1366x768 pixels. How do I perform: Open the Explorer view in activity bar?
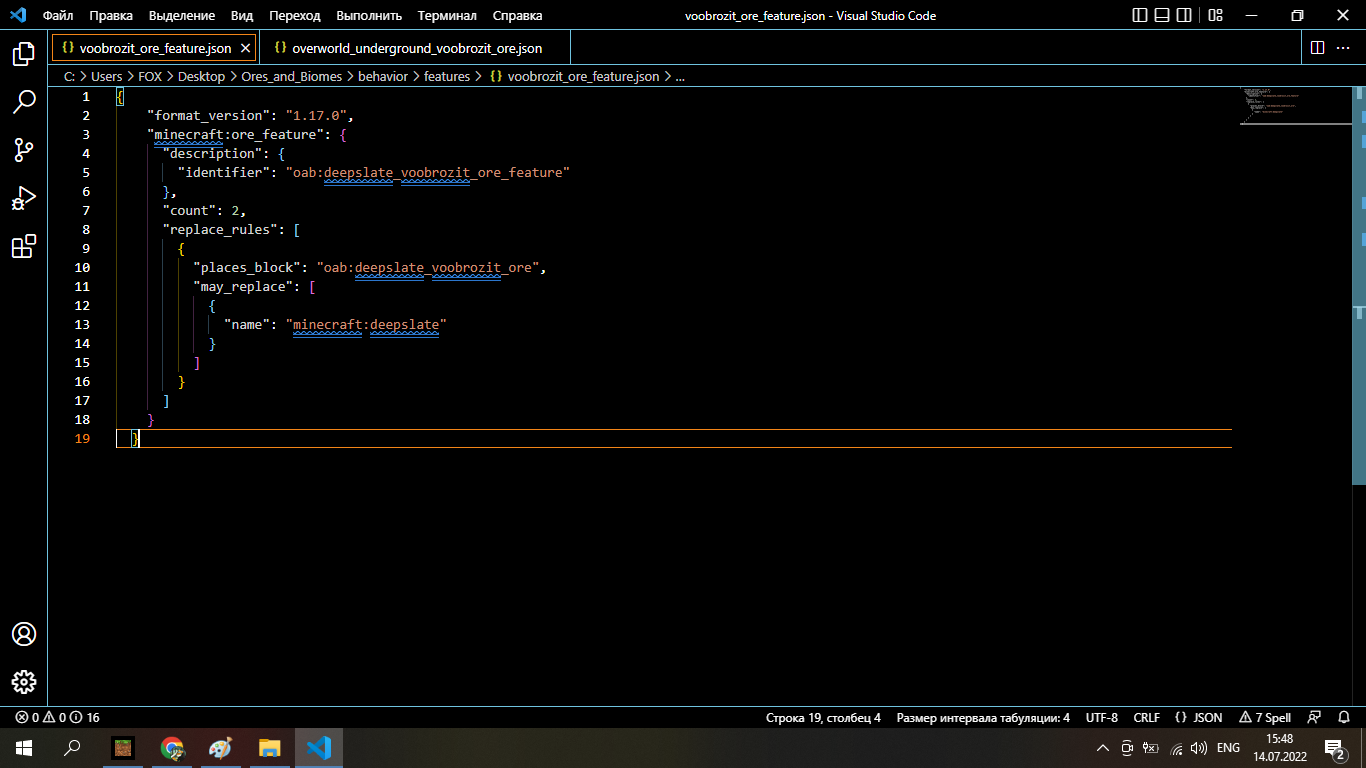tap(24, 54)
